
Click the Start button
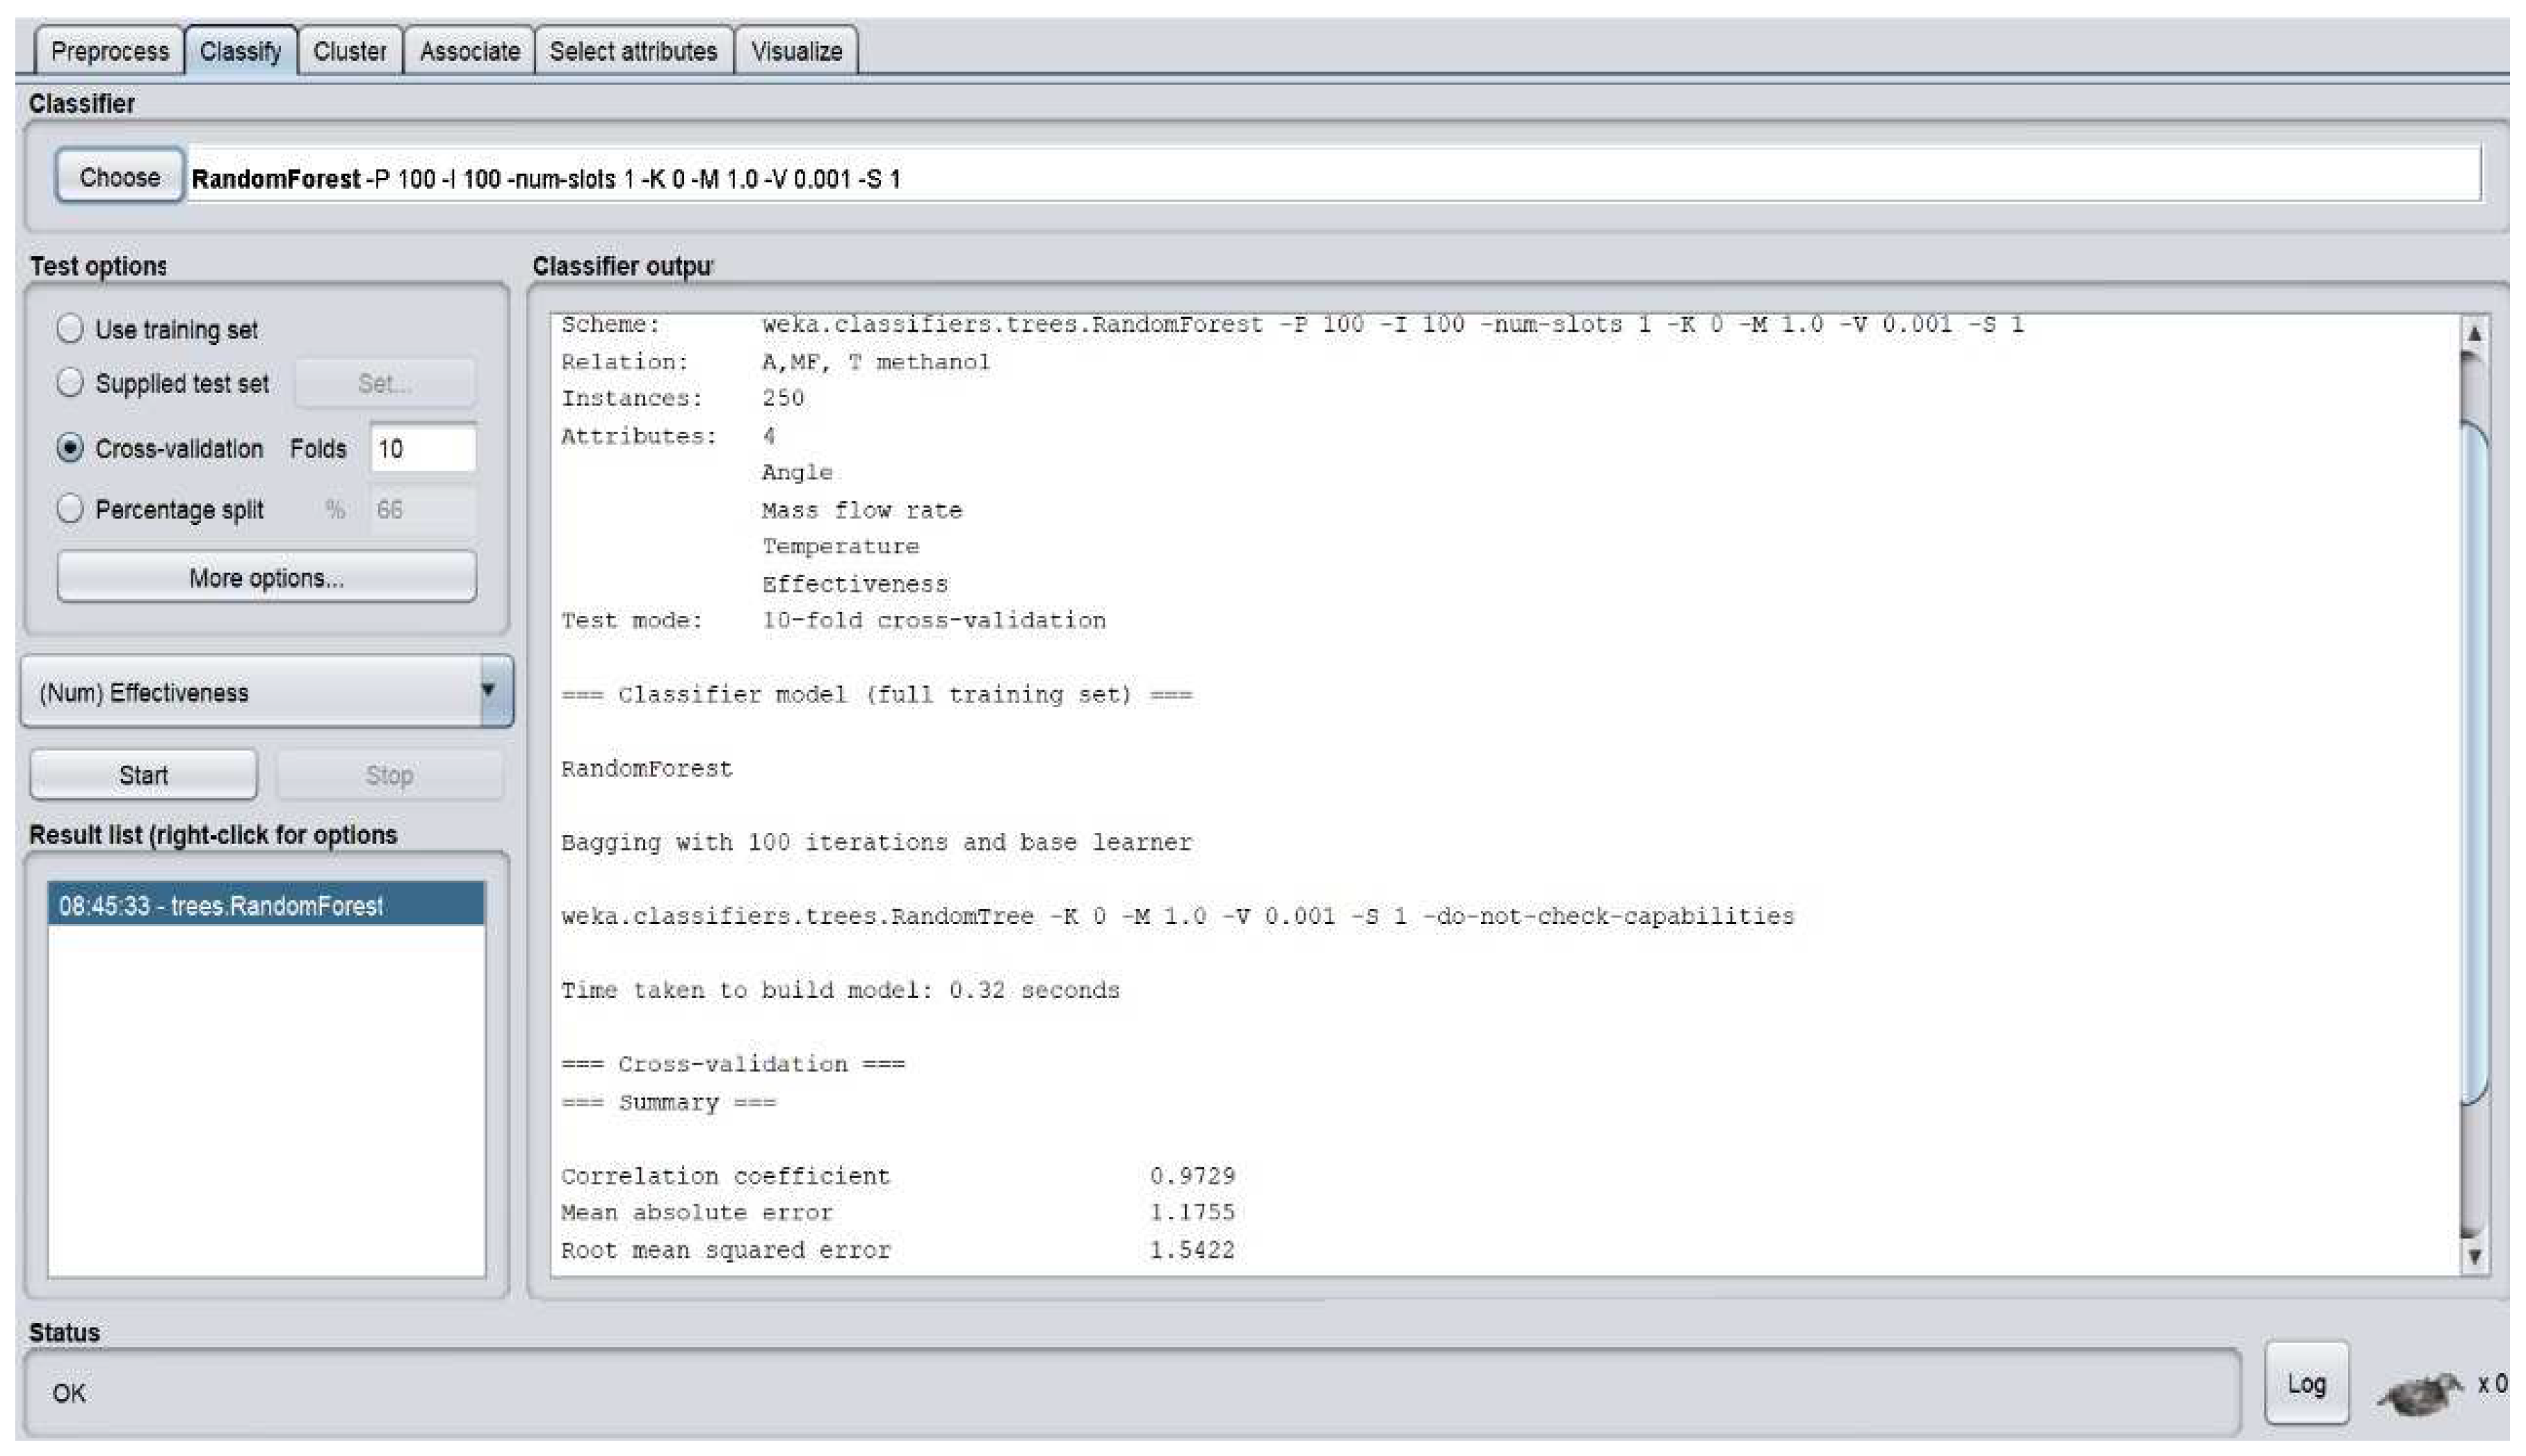(143, 775)
